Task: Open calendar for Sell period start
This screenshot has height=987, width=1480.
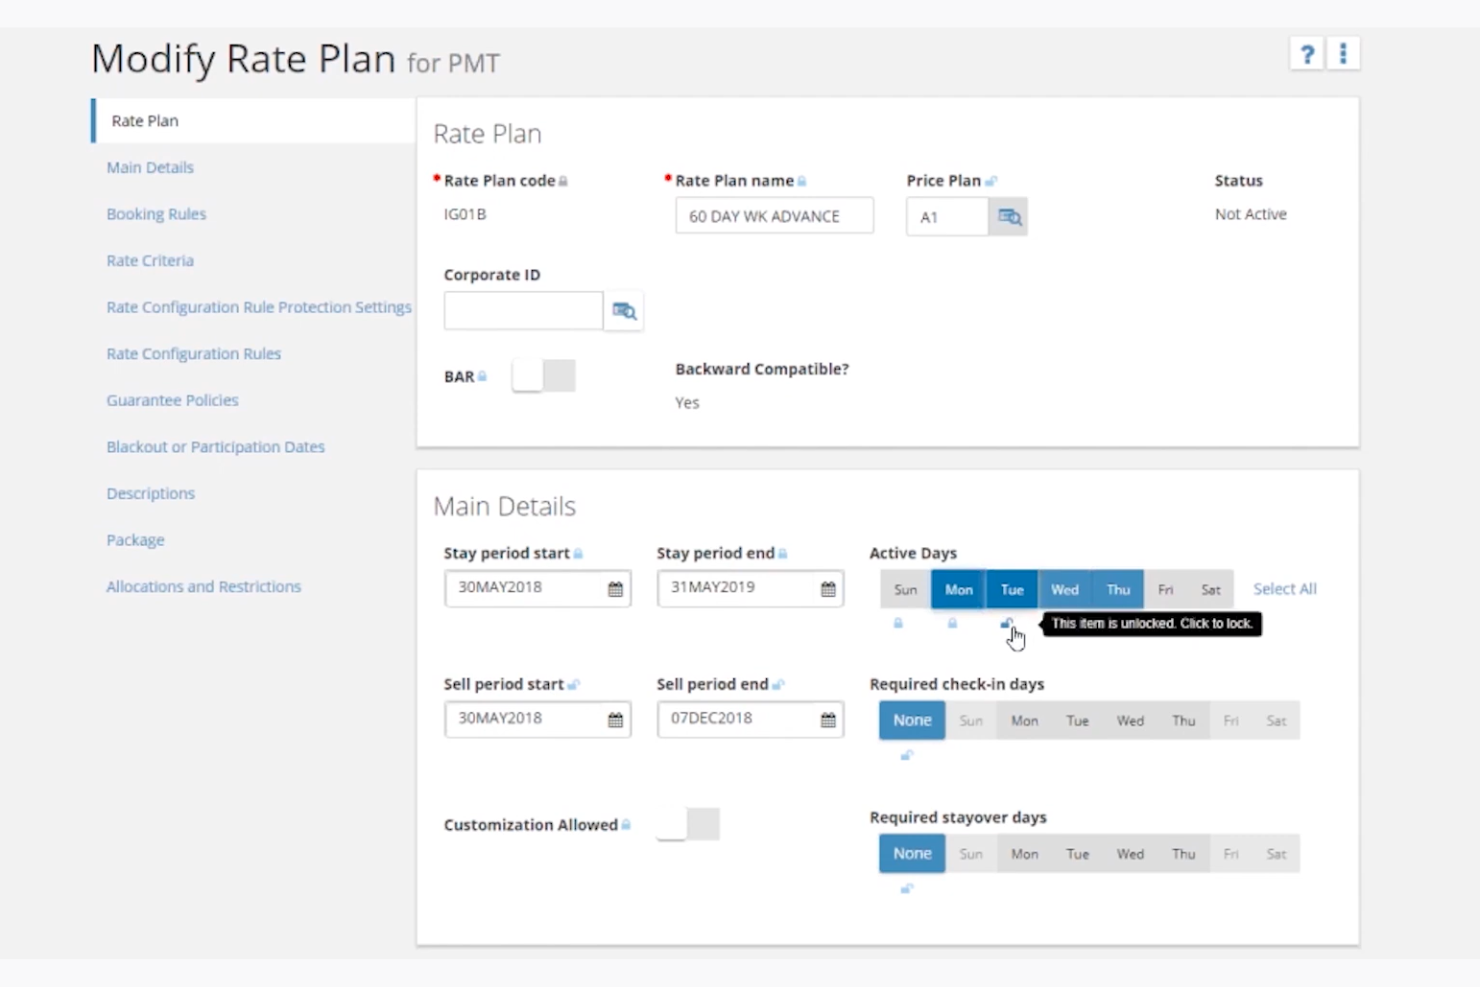Action: [615, 720]
